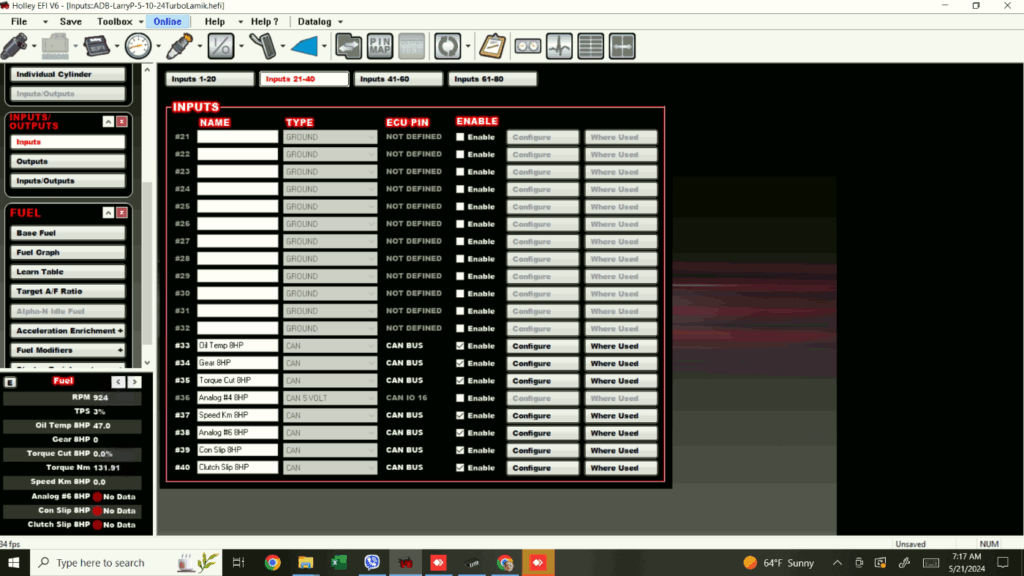
Task: Open Excel from the taskbar
Action: tap(339, 562)
